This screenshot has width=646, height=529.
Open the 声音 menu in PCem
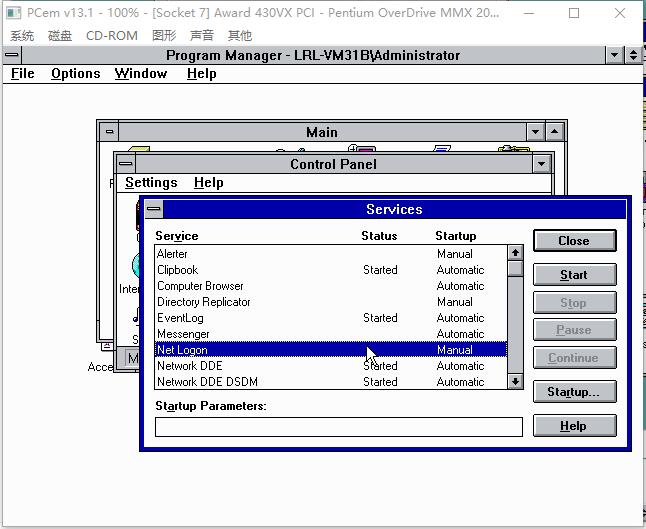[201, 35]
